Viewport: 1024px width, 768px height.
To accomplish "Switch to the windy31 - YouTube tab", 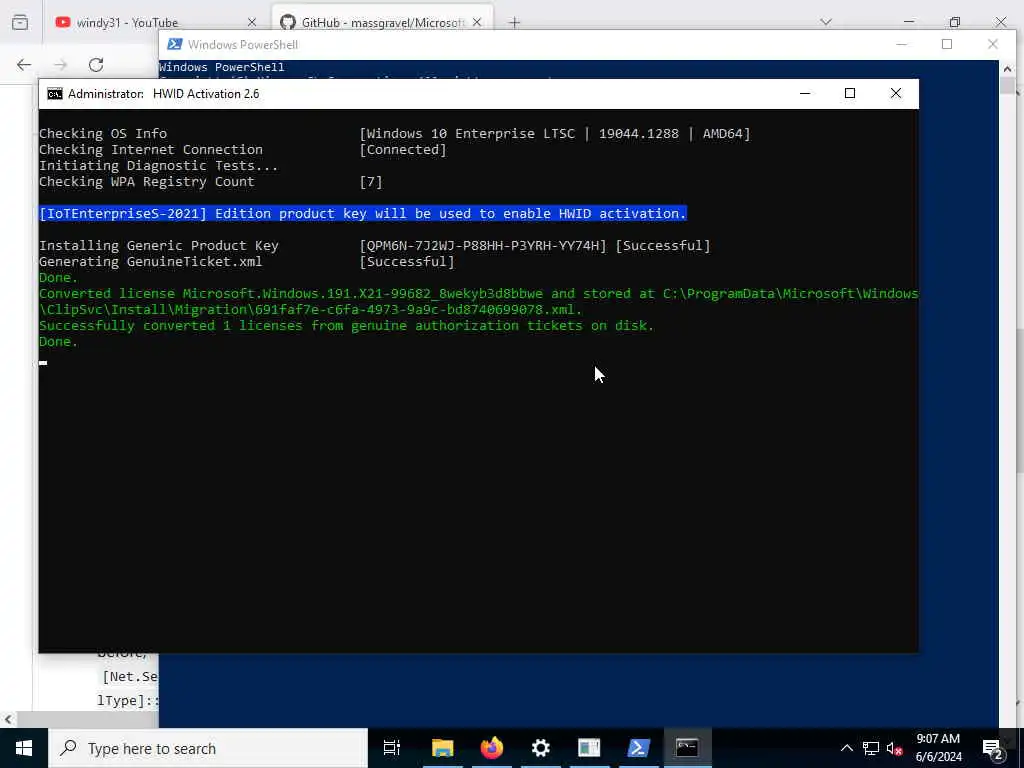I will (x=127, y=23).
